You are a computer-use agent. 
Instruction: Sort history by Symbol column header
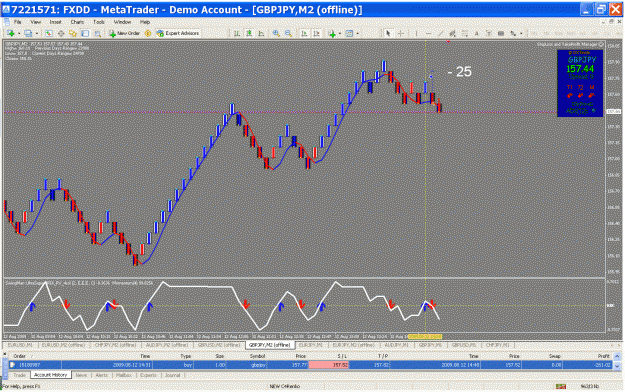(257, 356)
